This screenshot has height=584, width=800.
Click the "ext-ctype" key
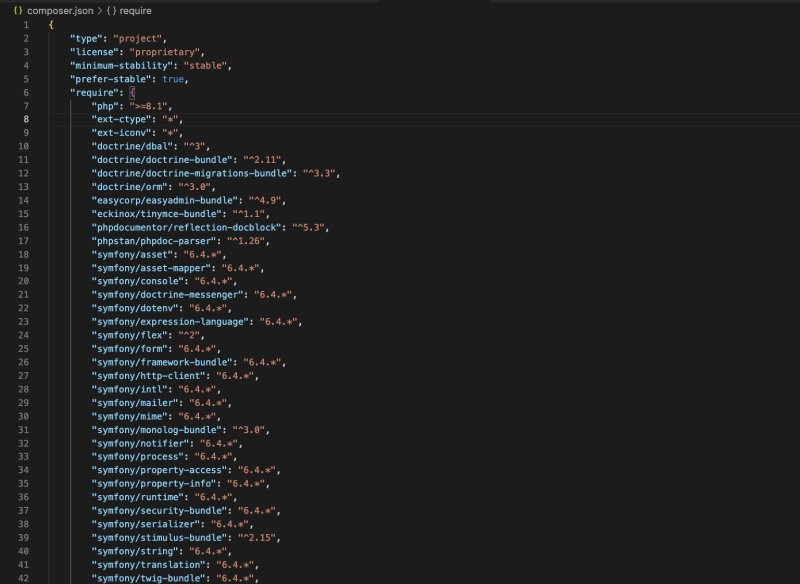[x=121, y=119]
